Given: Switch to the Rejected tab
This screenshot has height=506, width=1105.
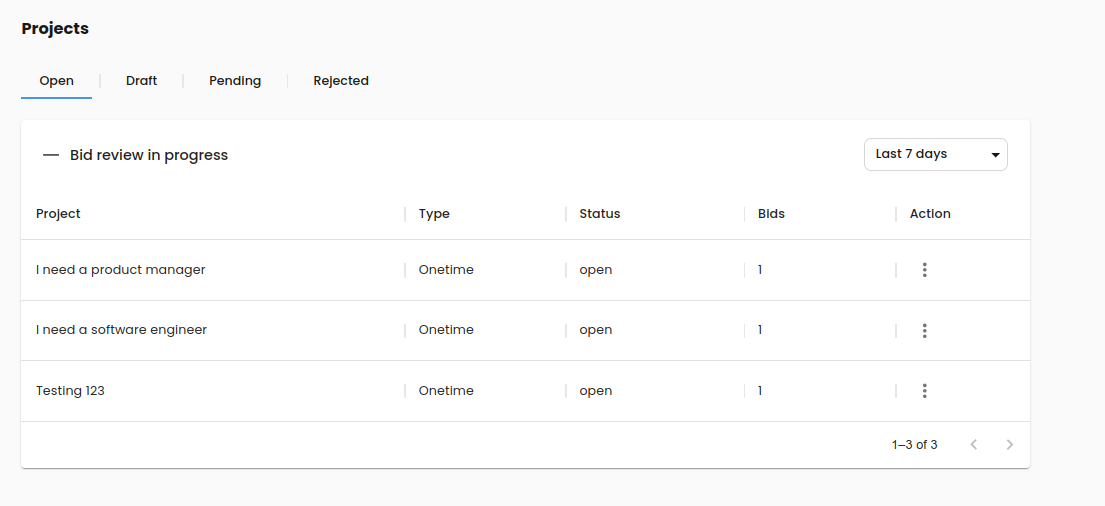Looking at the screenshot, I should point(340,81).
